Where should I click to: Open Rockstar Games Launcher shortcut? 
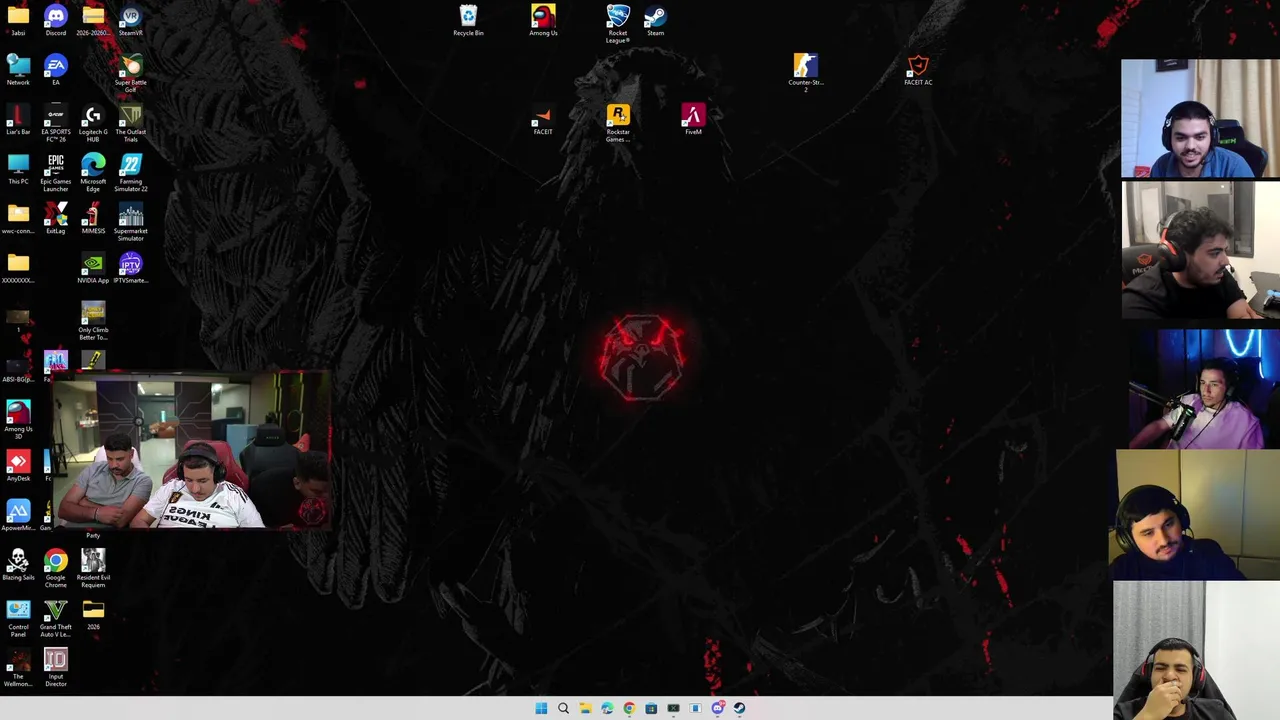(x=618, y=123)
